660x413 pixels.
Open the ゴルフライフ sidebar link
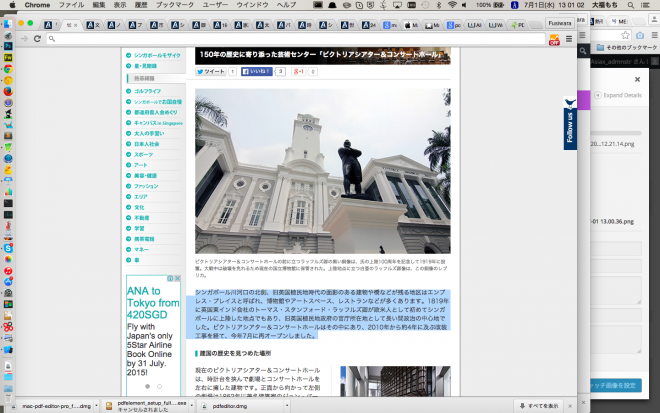tap(147, 91)
